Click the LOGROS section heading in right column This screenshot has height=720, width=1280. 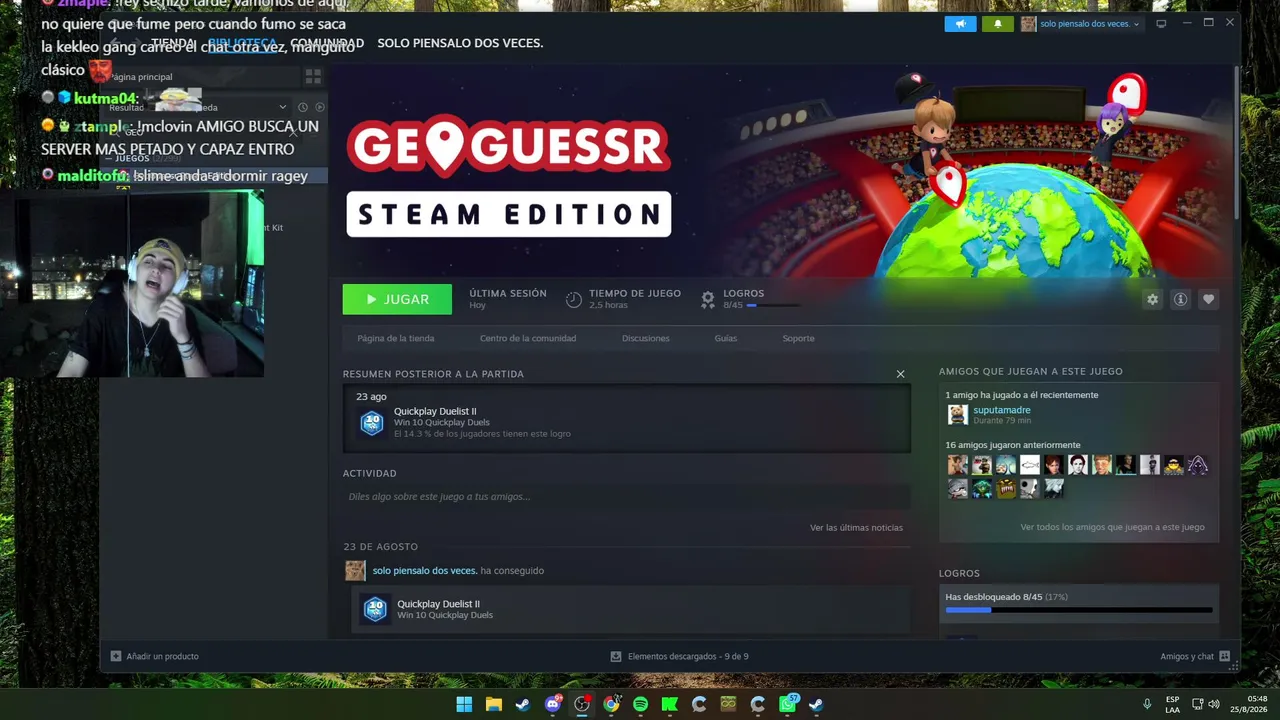point(959,573)
